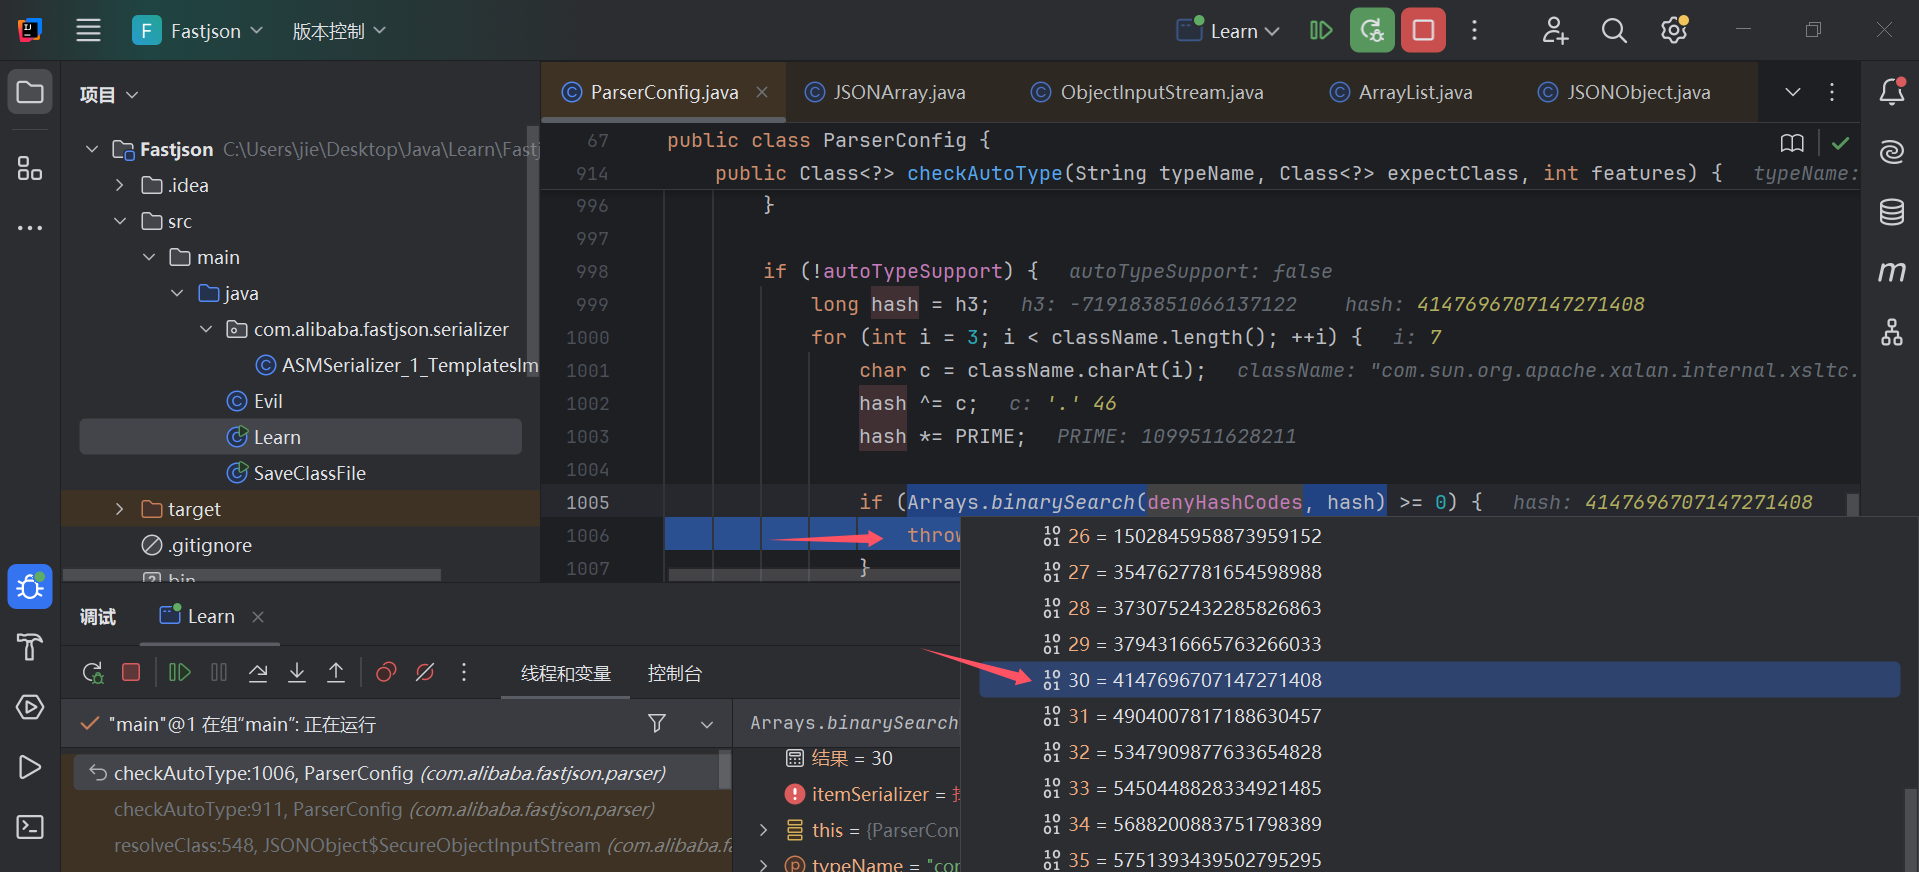This screenshot has height=872, width=1919.
Task: Expand the 'this' variable node
Action: click(764, 830)
